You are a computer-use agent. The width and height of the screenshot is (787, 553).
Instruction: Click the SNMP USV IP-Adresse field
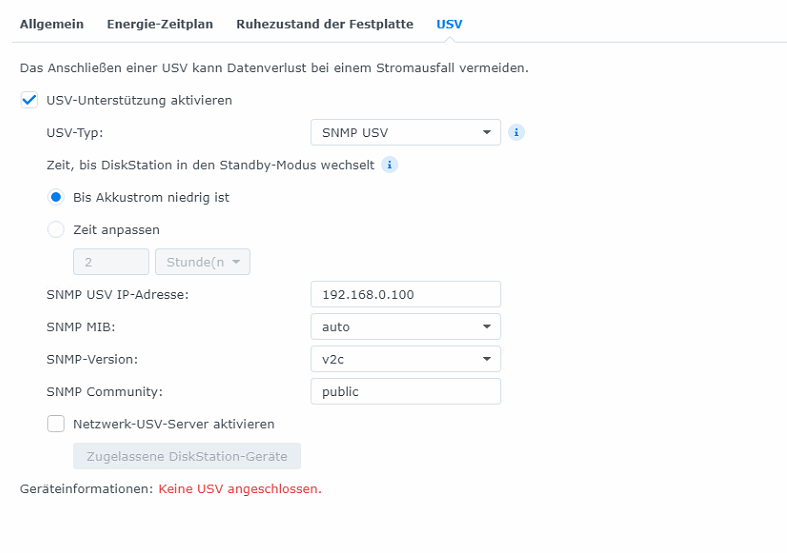tap(406, 294)
